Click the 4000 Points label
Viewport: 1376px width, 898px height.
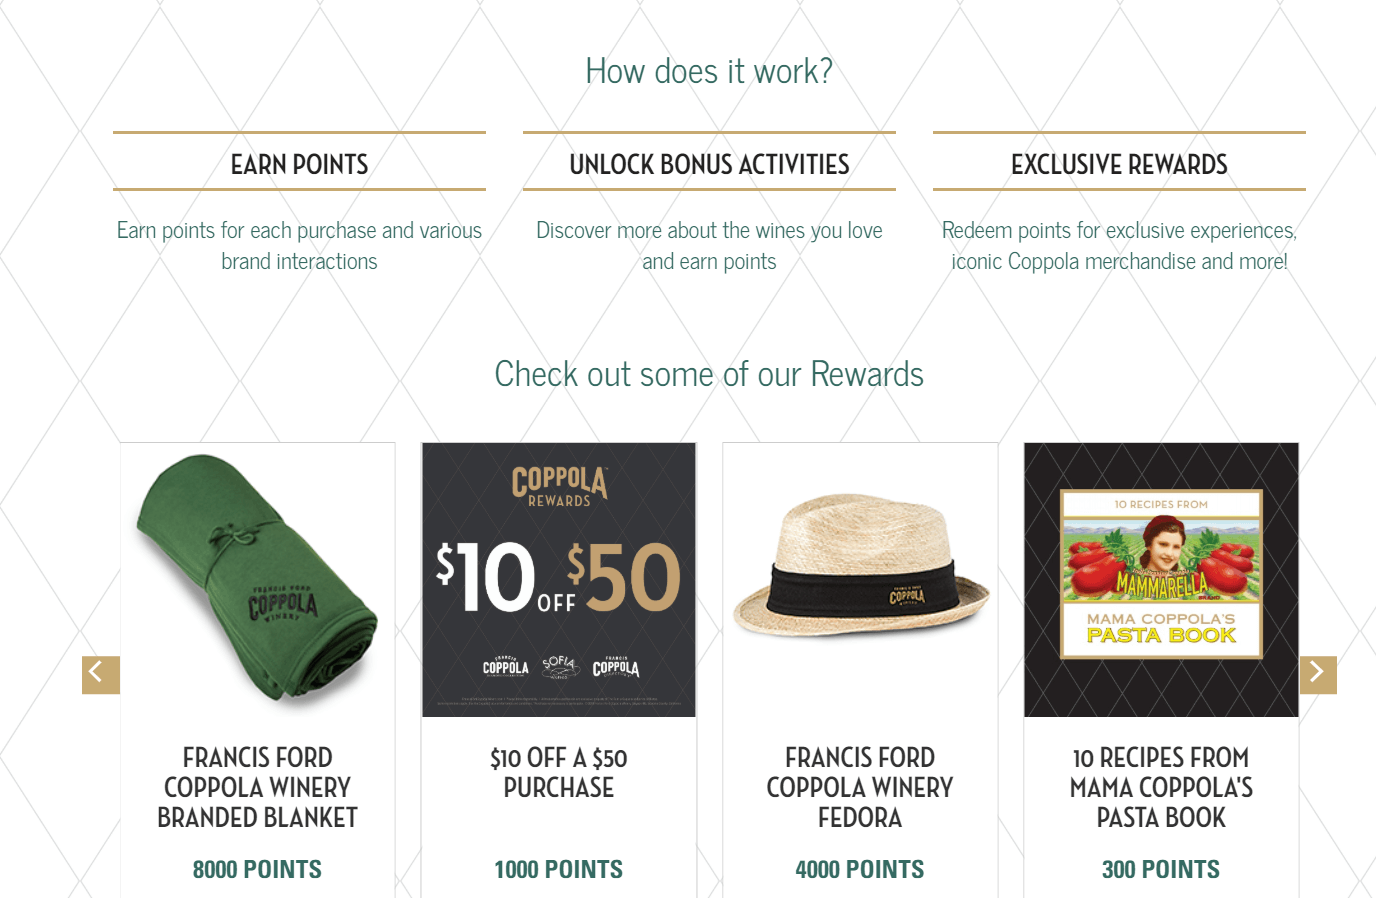coord(860,870)
